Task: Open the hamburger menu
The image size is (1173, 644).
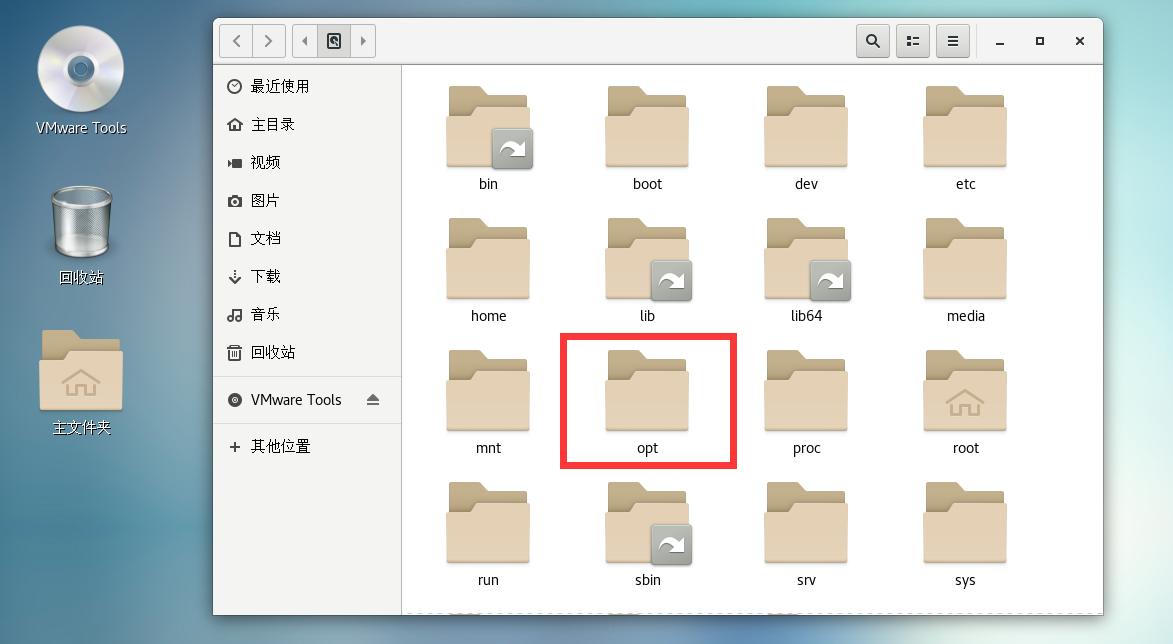Action: tap(952, 41)
